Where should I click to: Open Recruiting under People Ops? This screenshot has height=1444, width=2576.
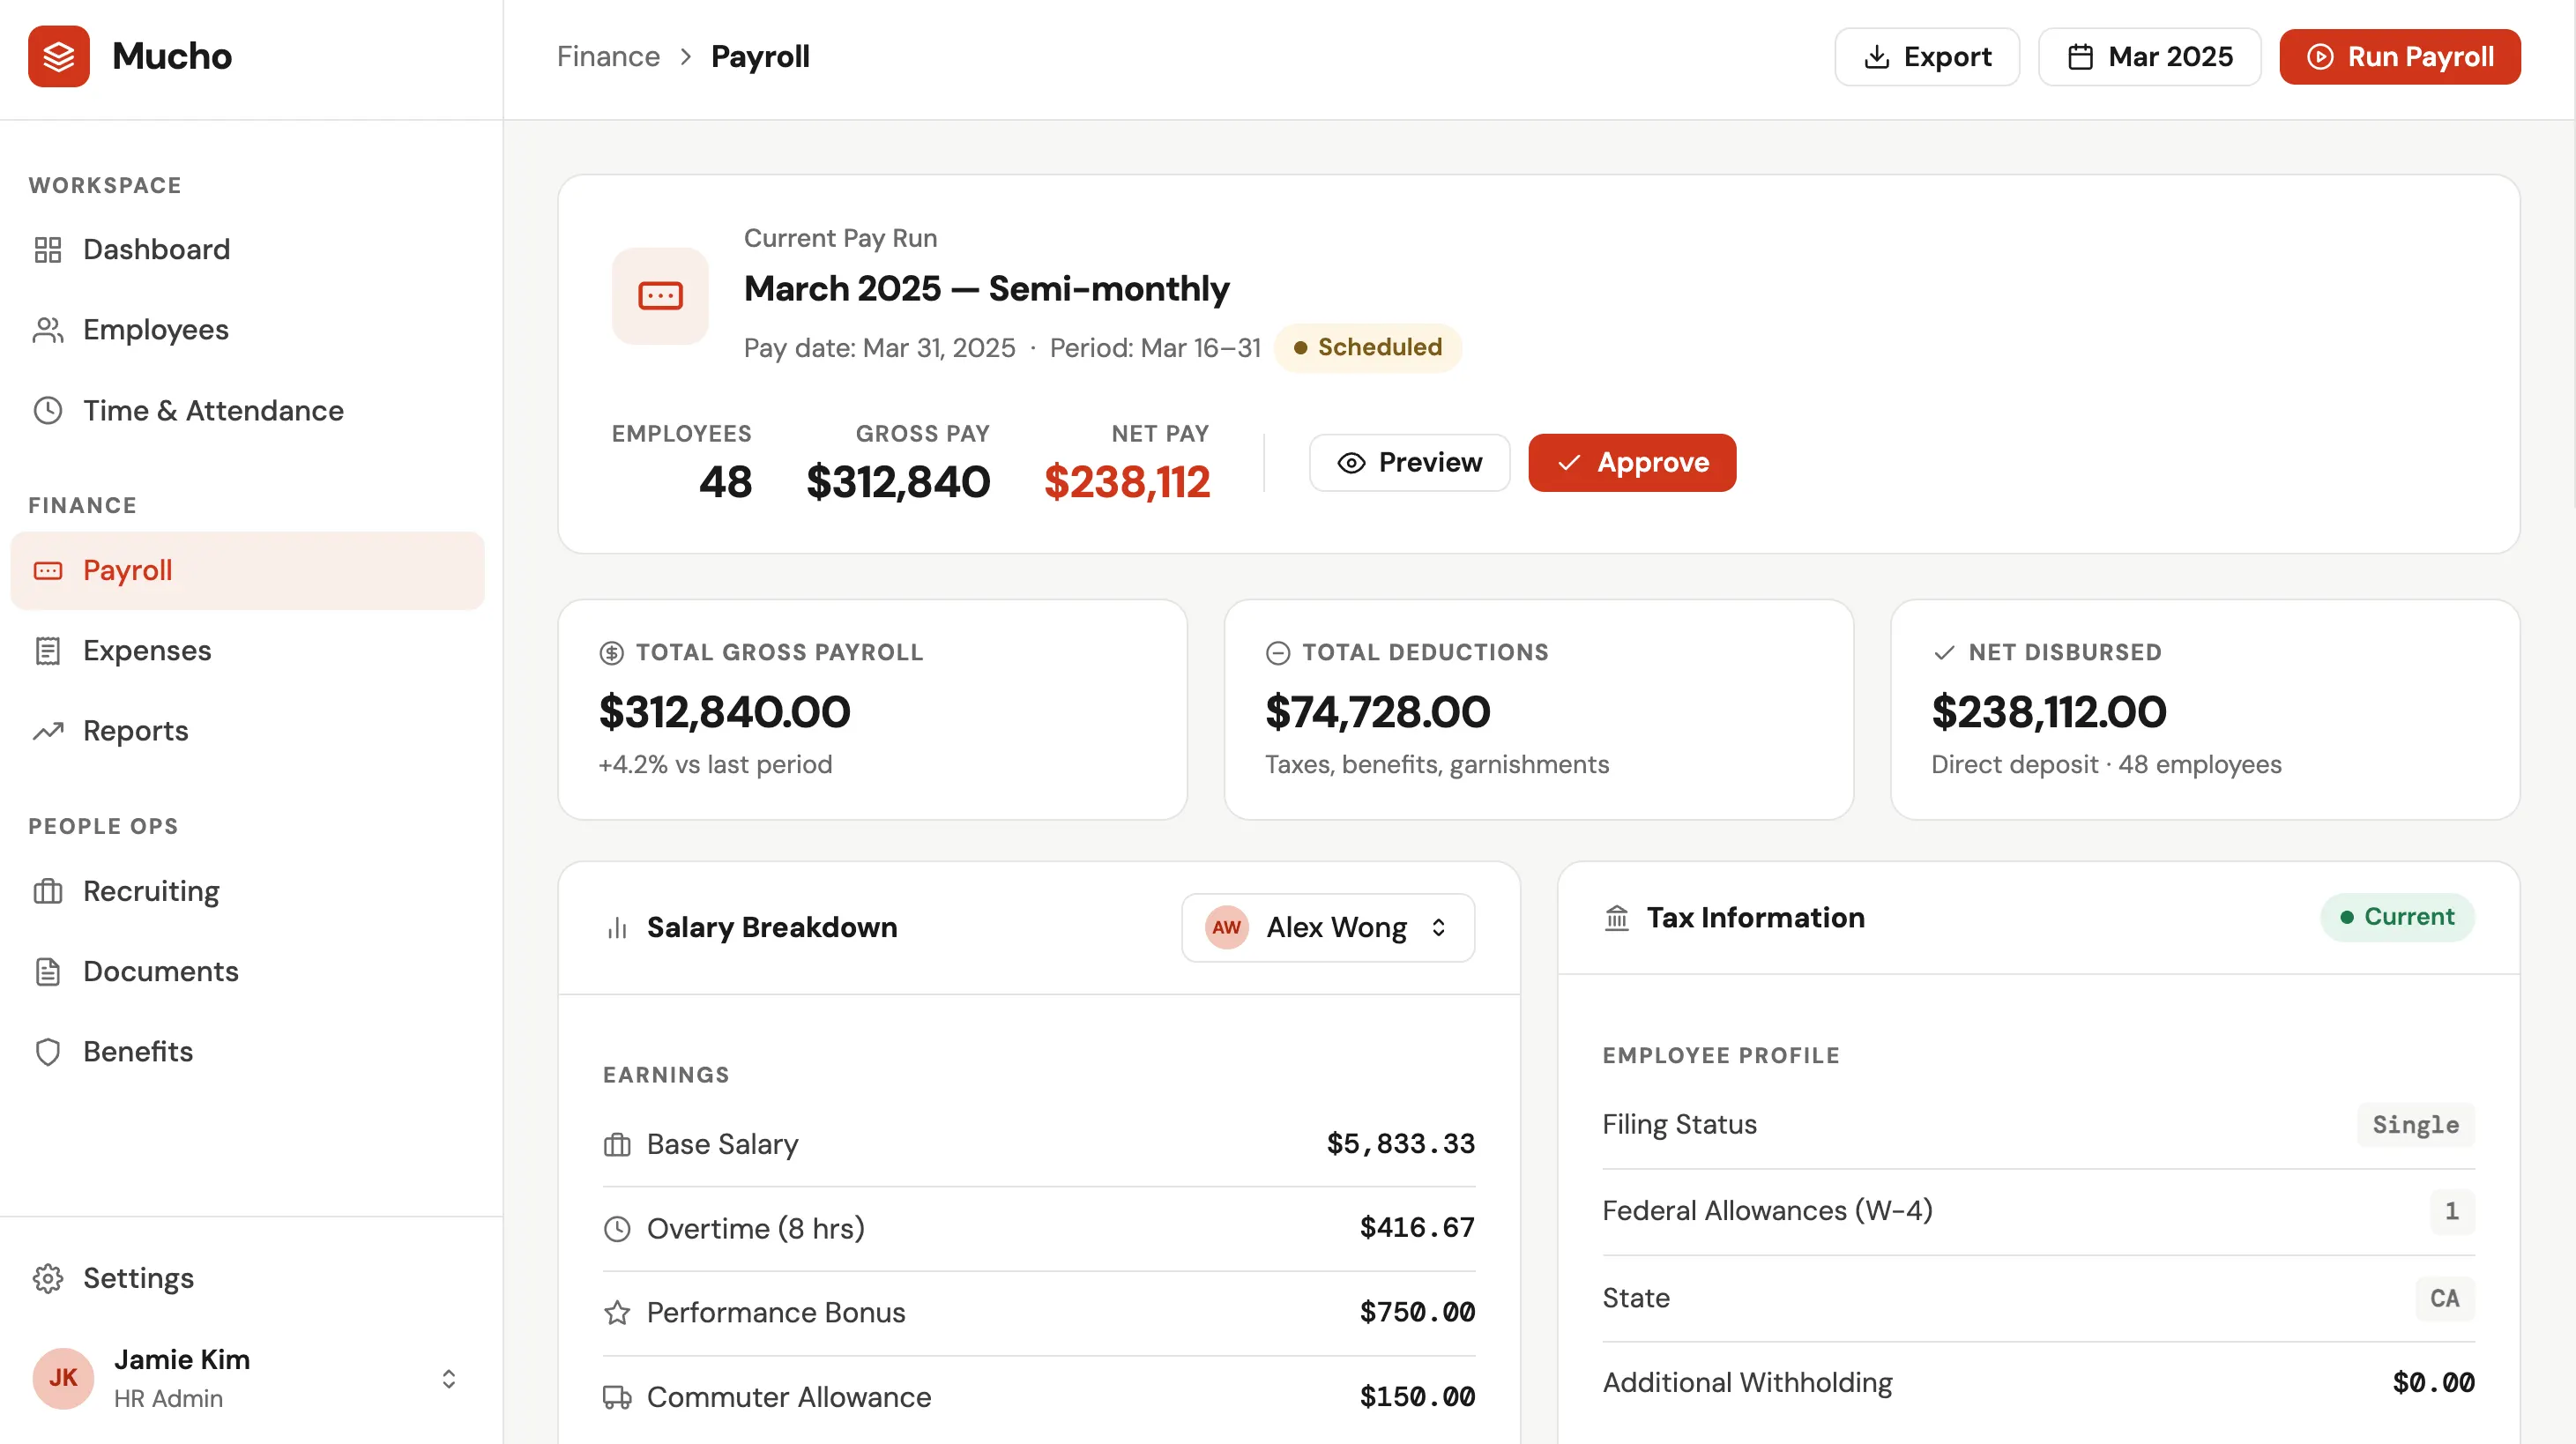(x=247, y=891)
